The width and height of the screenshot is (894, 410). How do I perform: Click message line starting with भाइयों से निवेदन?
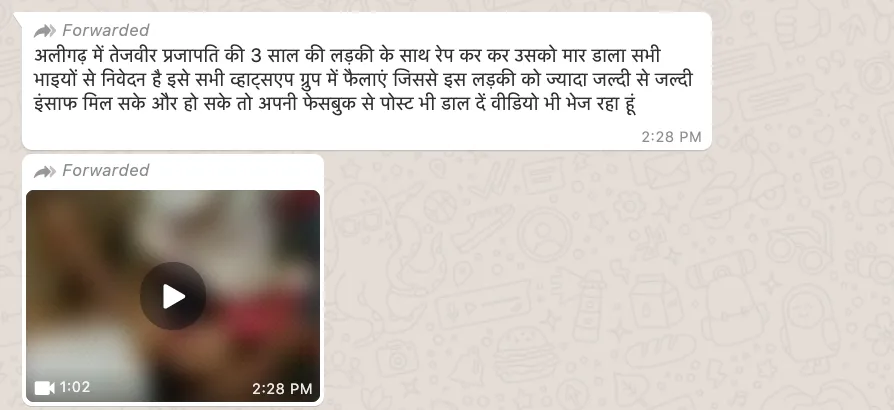pos(363,80)
